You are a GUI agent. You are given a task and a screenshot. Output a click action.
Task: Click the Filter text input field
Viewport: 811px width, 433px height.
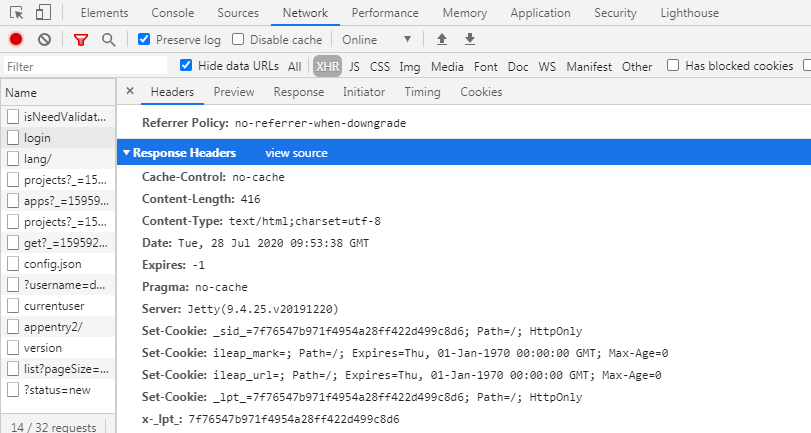coord(86,66)
